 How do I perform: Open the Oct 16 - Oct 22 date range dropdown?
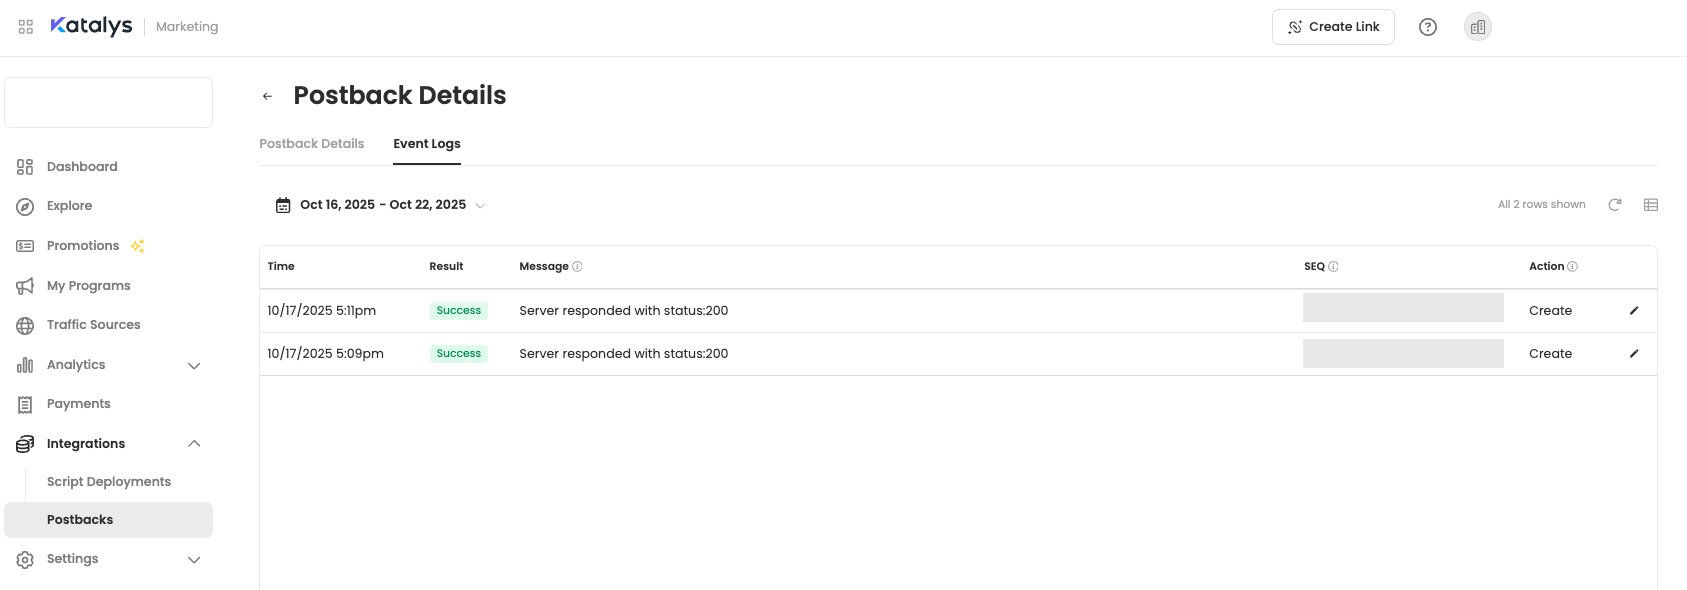click(481, 205)
